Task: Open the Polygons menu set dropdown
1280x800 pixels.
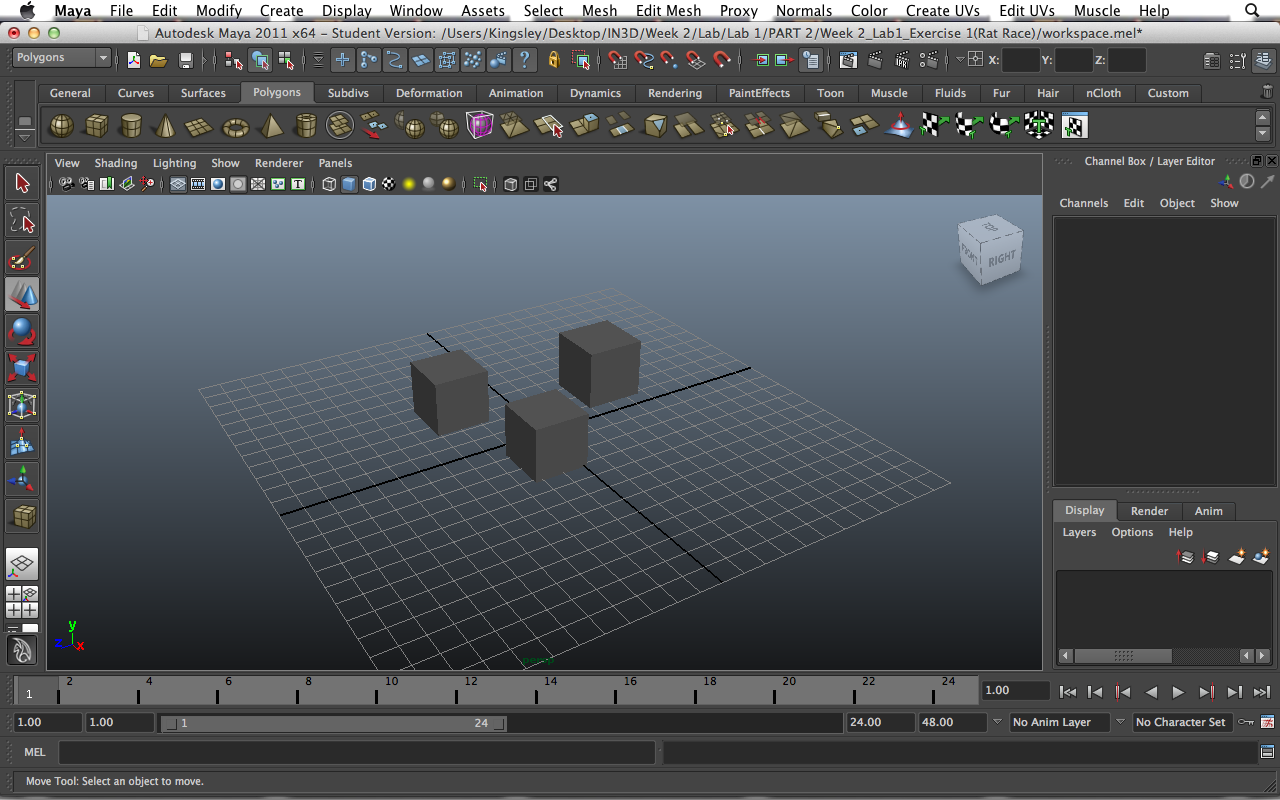Action: pyautogui.click(x=61, y=58)
